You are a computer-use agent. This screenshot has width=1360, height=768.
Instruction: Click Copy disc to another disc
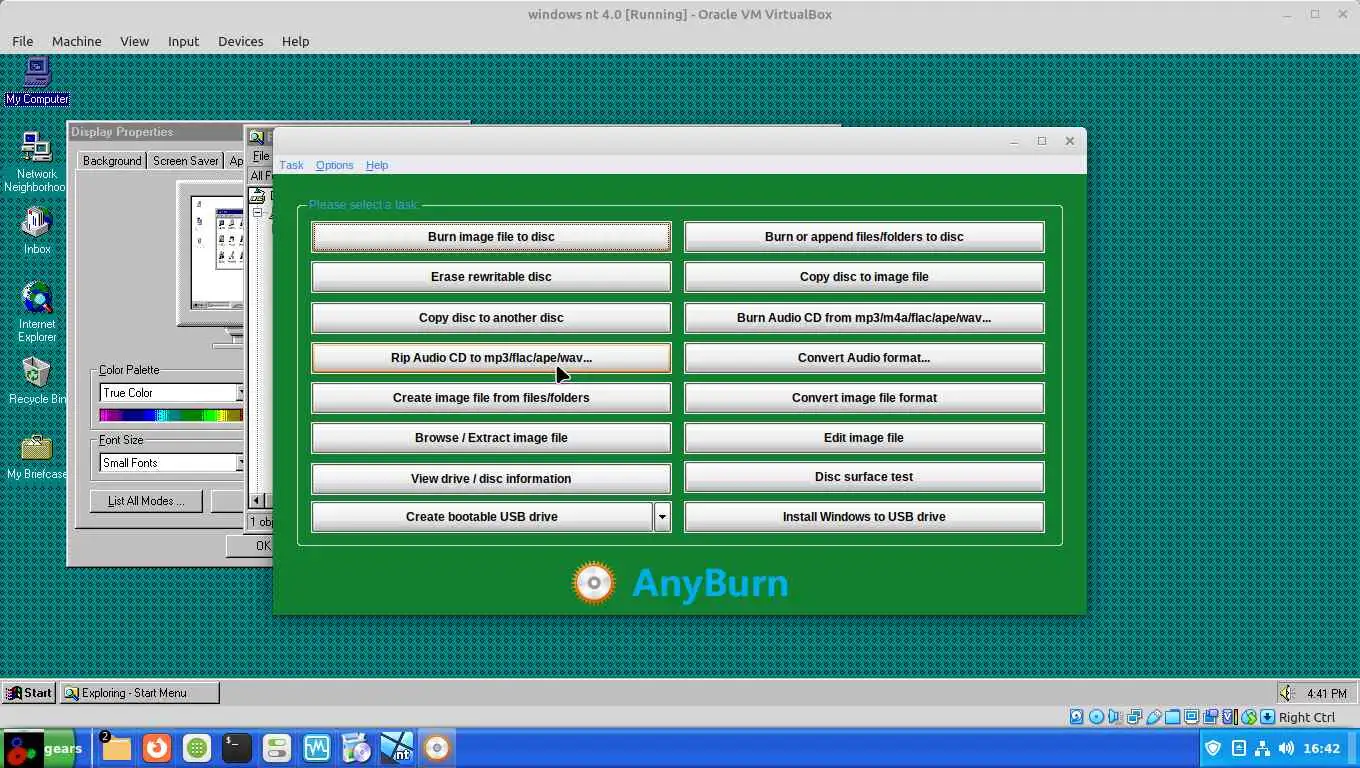click(x=491, y=318)
